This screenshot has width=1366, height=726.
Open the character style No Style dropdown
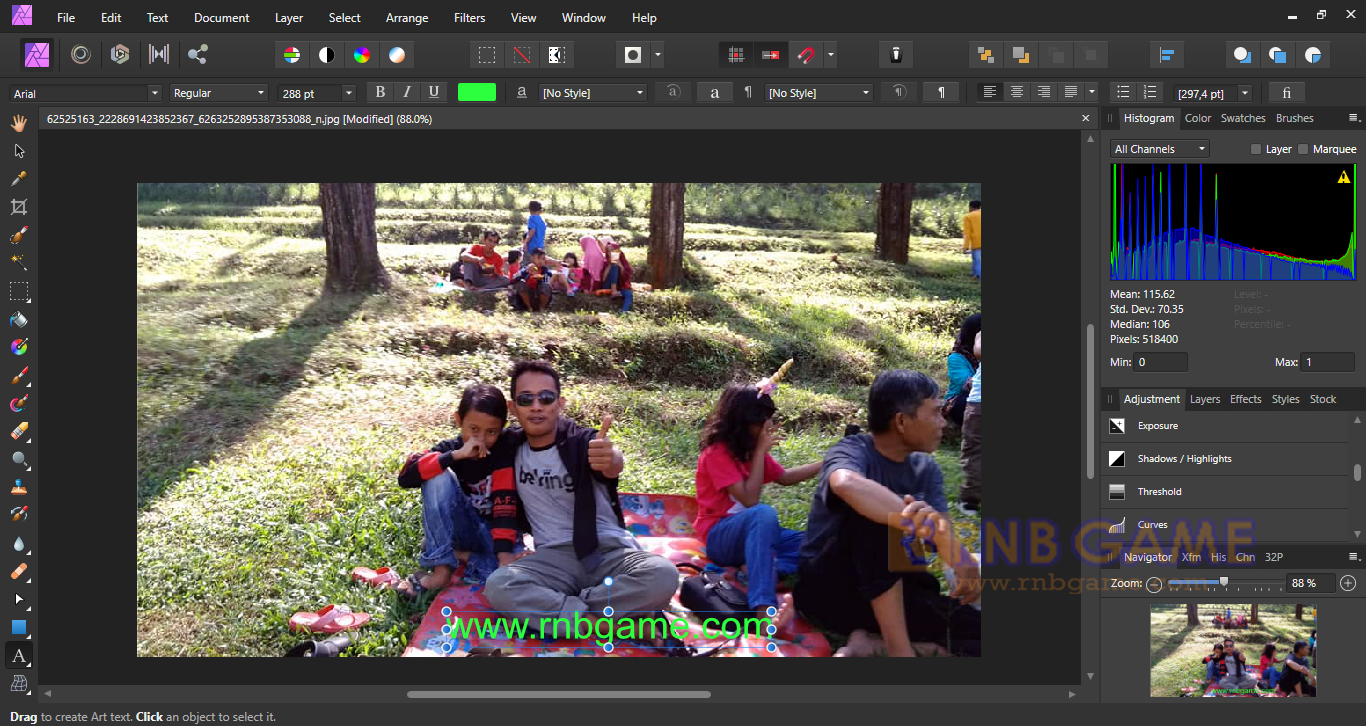594,93
